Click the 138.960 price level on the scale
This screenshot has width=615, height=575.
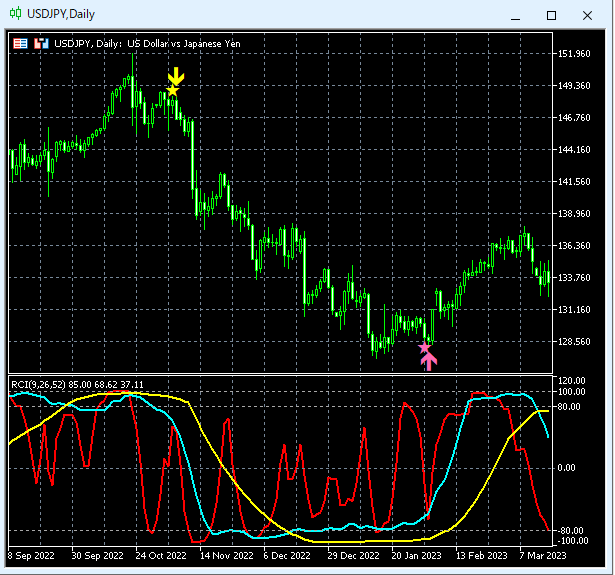coord(574,214)
